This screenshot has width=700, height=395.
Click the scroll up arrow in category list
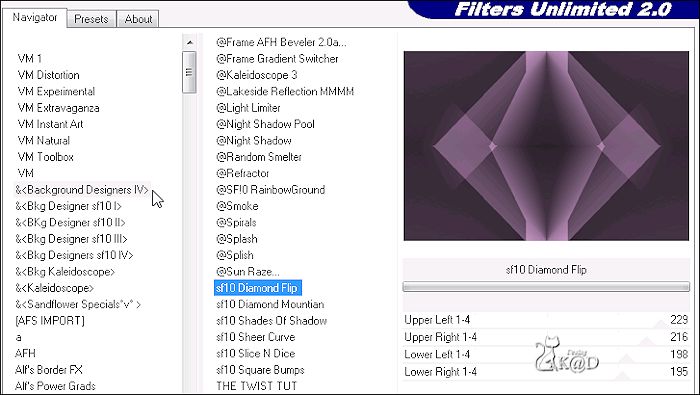pyautogui.click(x=190, y=42)
